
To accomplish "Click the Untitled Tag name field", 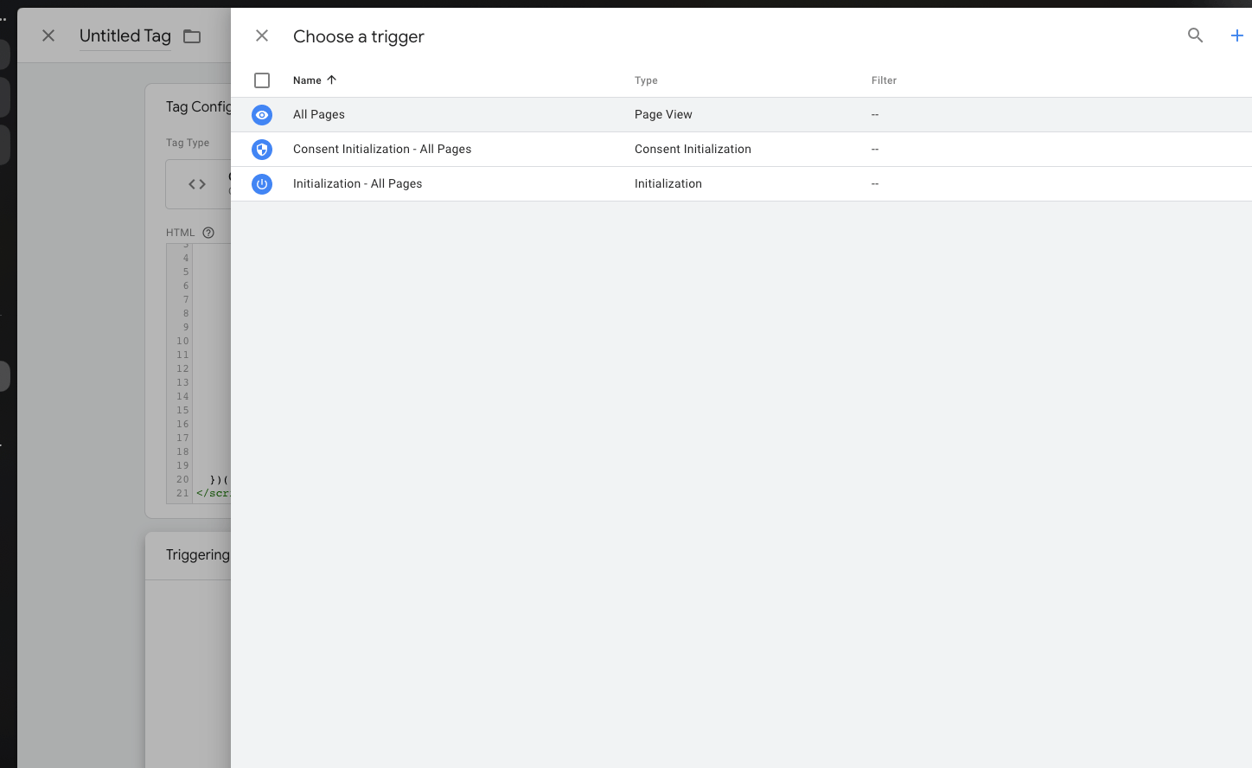I will [x=125, y=36].
